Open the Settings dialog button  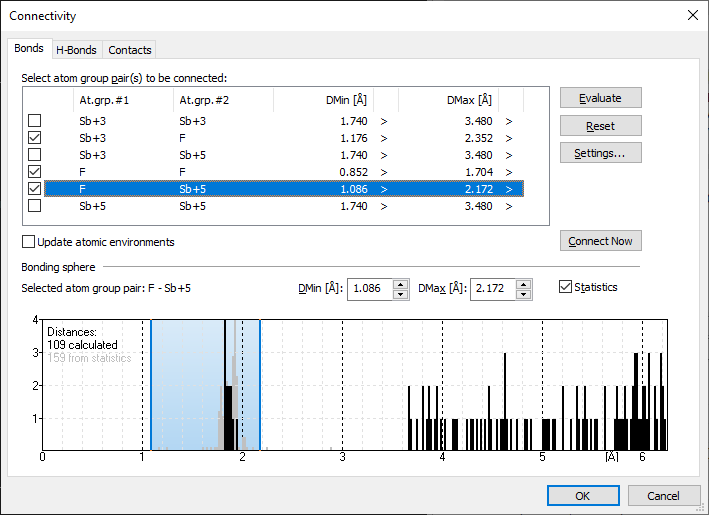(x=600, y=153)
